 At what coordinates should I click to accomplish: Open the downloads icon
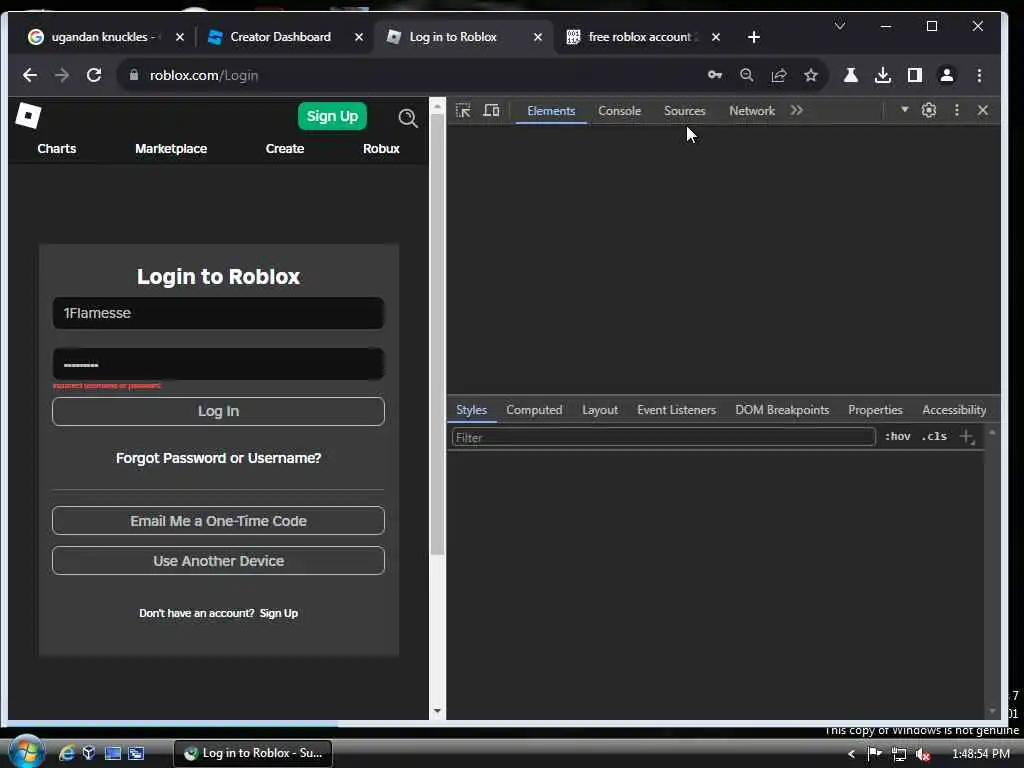pos(882,75)
